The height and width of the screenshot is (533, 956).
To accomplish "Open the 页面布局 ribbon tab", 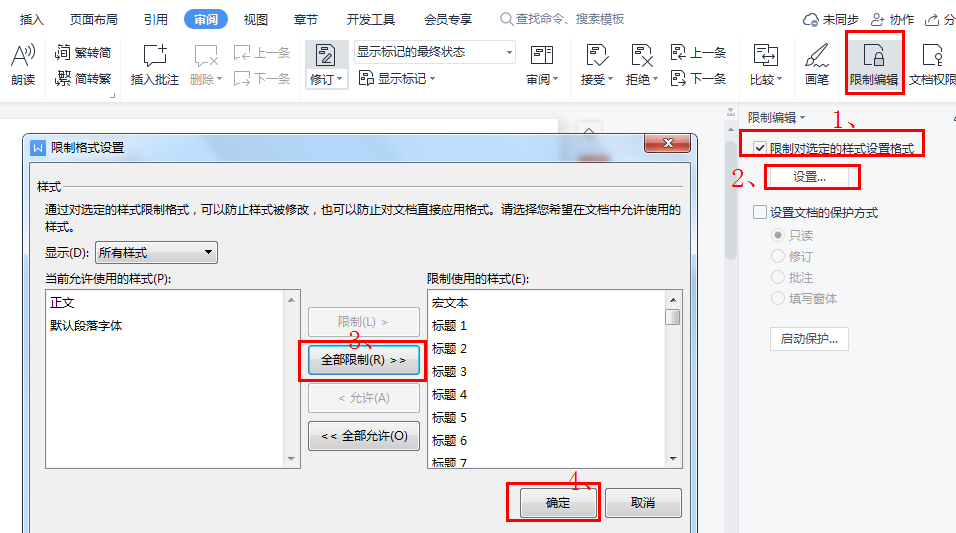I will [x=93, y=20].
